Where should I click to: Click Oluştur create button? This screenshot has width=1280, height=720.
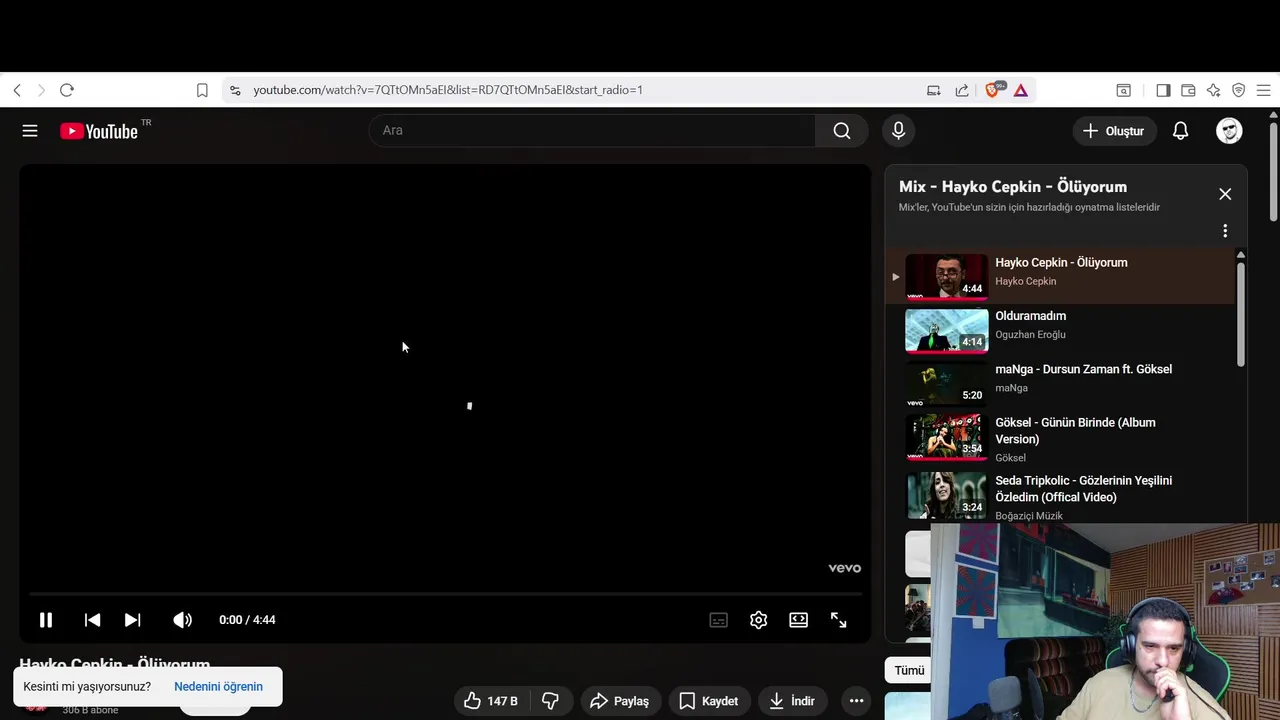tap(1113, 131)
